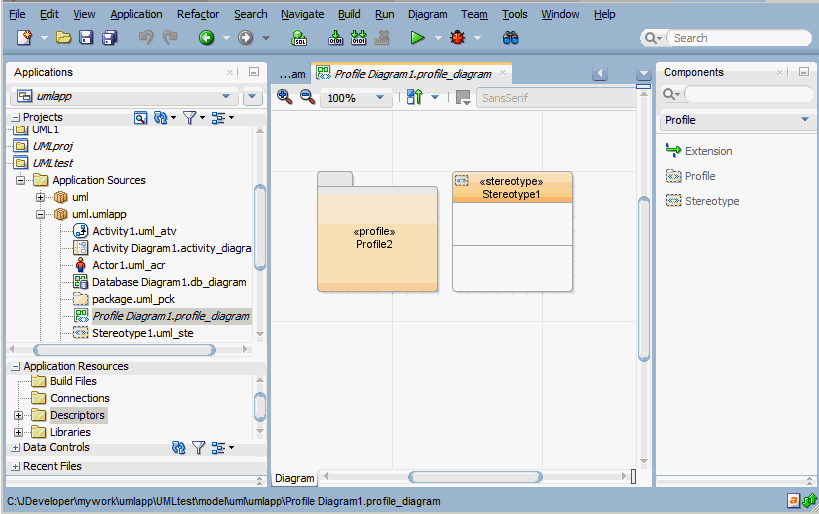Click the gray Forward navigation icon

(245, 38)
